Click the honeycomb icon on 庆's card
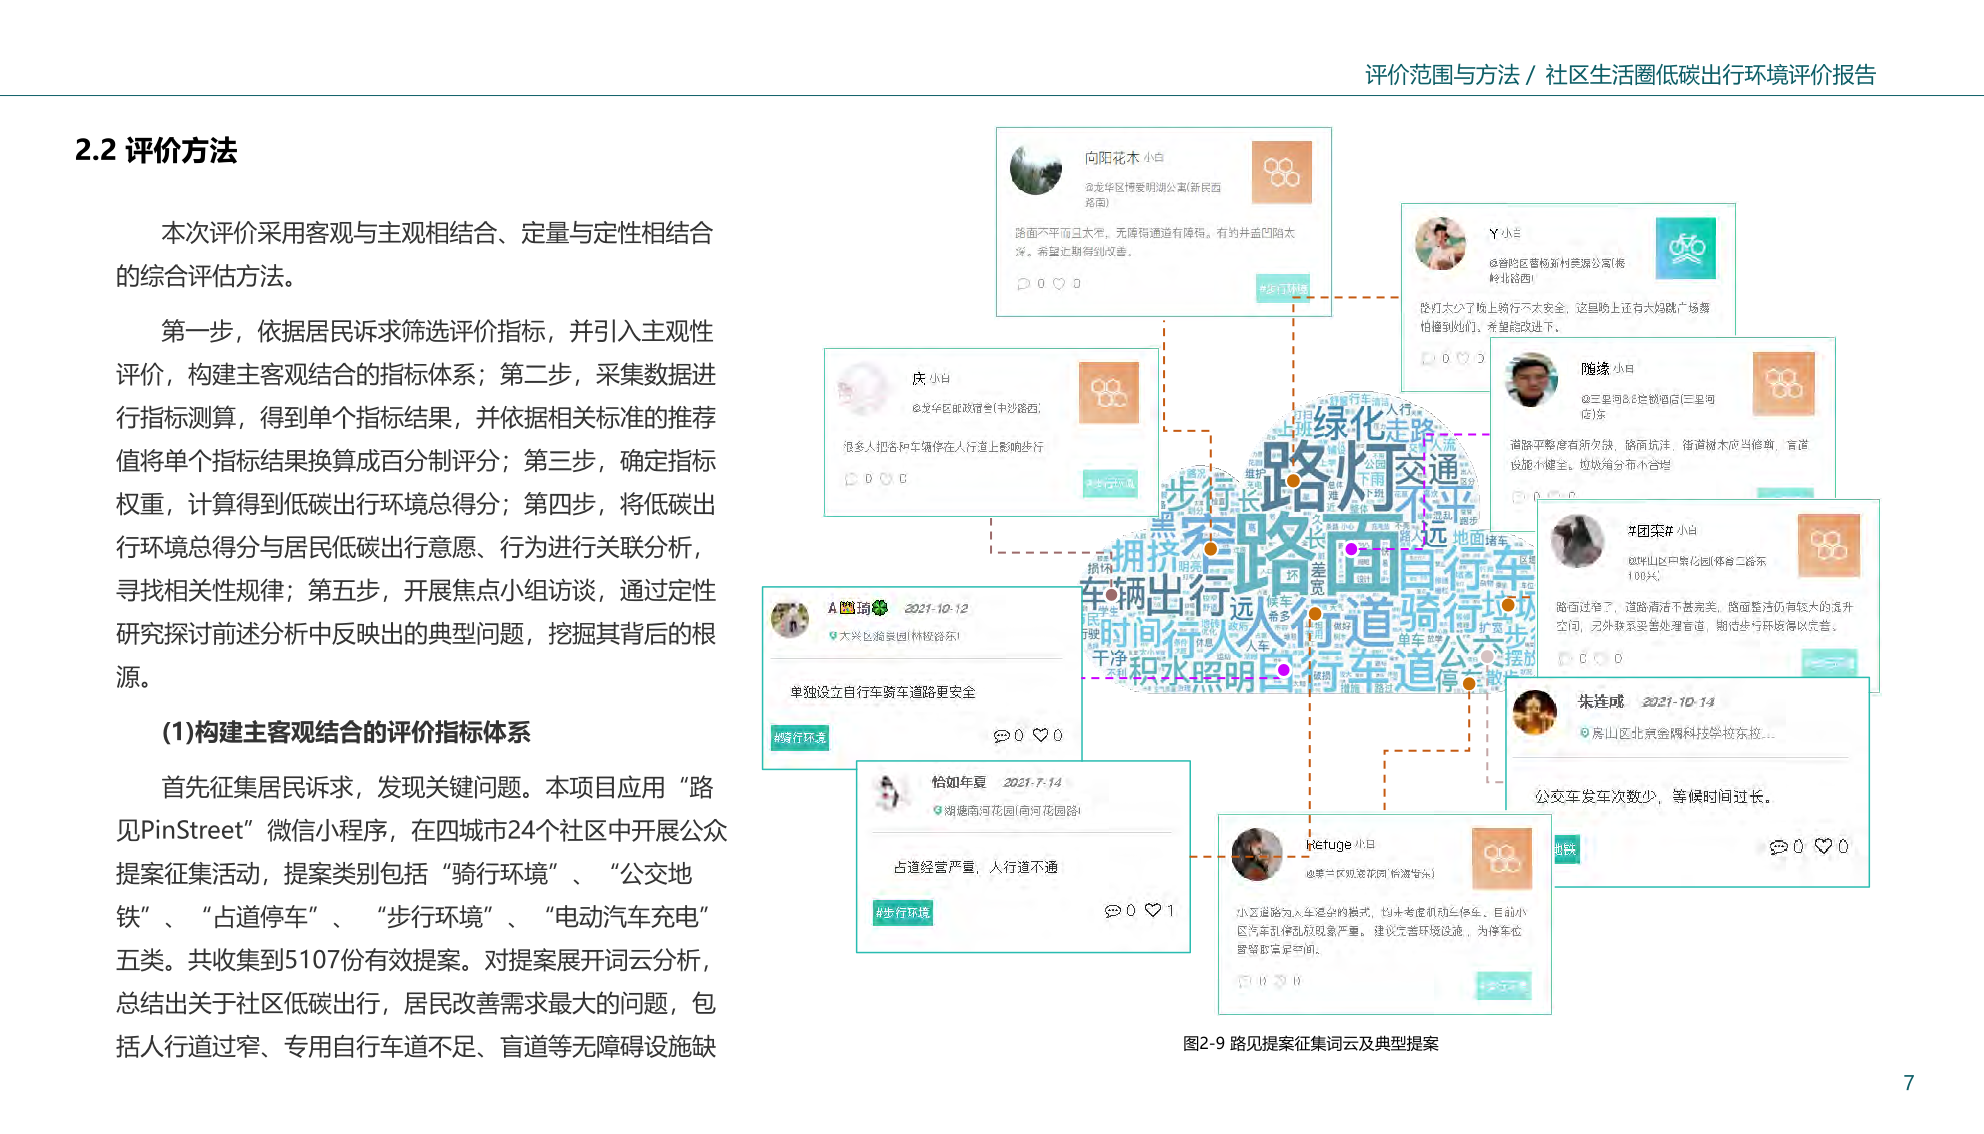This screenshot has height=1134, width=1984. click(1108, 392)
